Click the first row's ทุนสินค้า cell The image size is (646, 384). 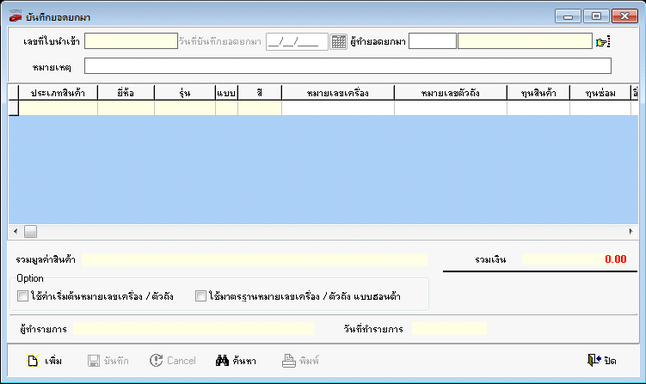[538, 108]
